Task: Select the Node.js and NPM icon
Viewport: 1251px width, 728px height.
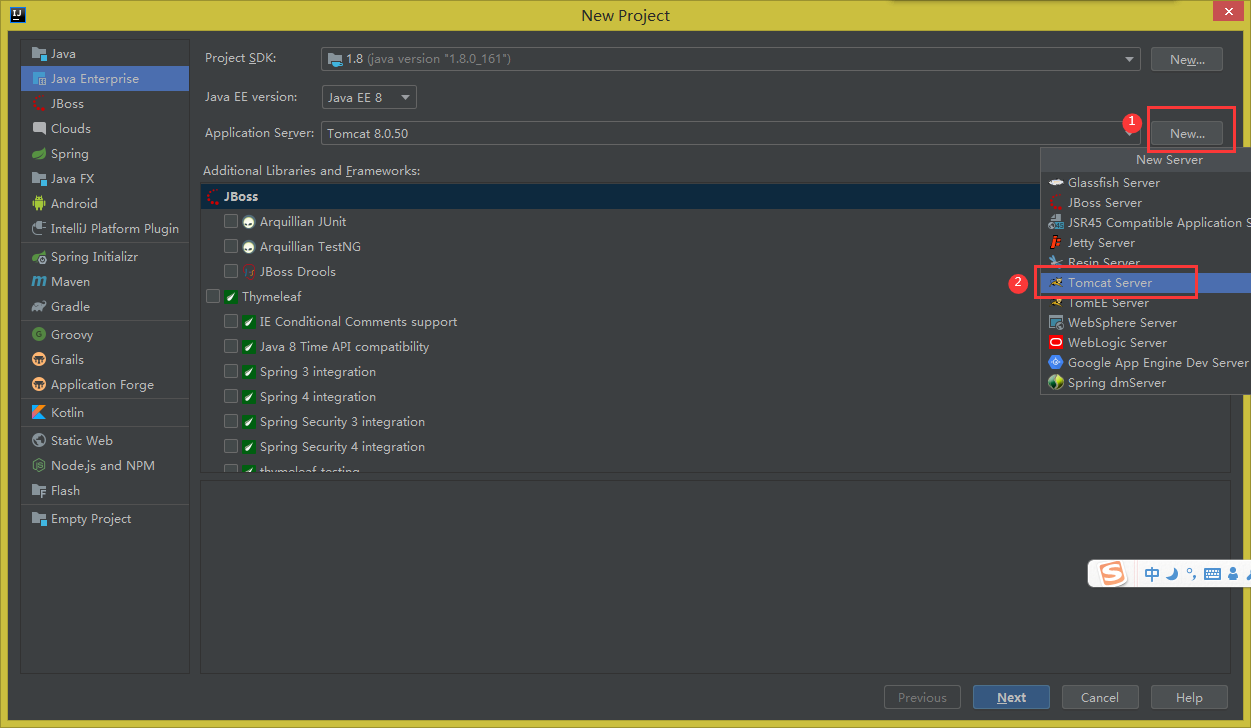Action: click(x=39, y=466)
